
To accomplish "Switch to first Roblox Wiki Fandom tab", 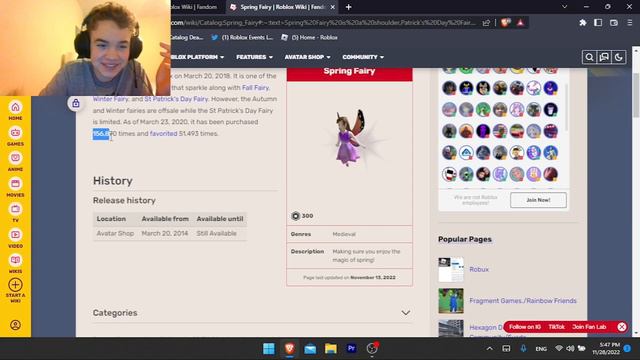I will (x=197, y=7).
